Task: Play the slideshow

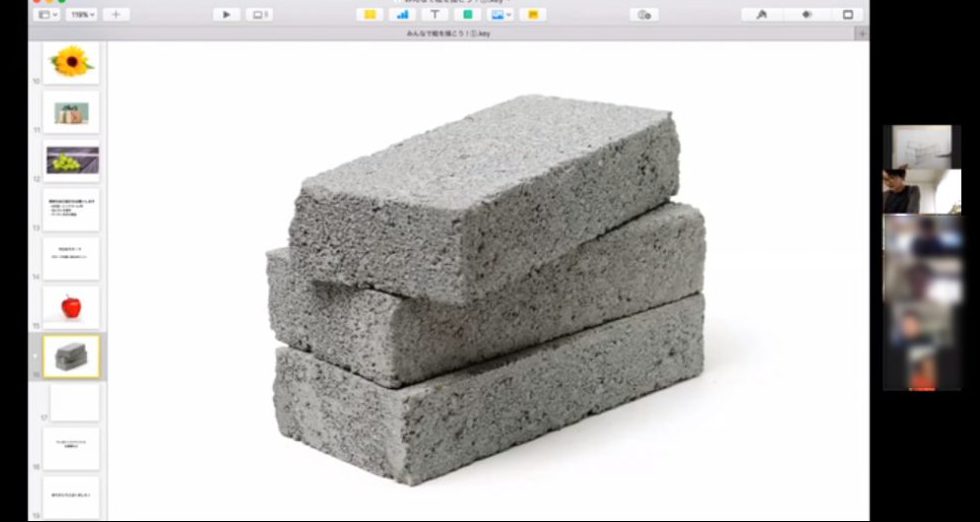Action: click(227, 14)
